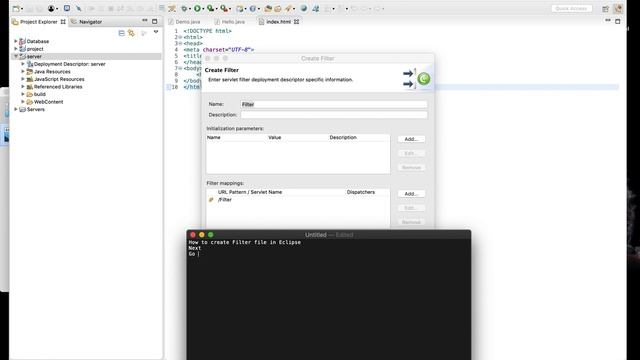
Task: Expand the Database project
Action: (16, 41)
